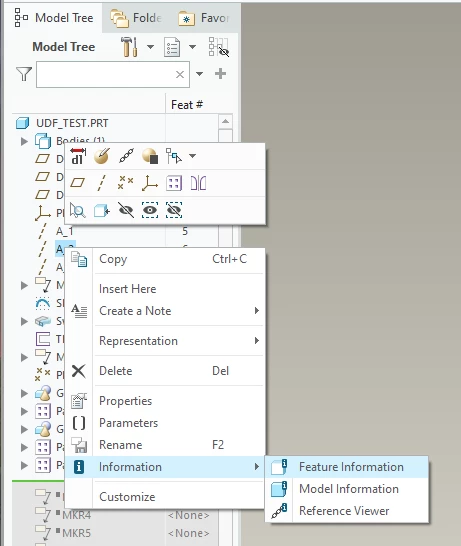Click Edit Definition icon in mini toolbar

click(102, 156)
